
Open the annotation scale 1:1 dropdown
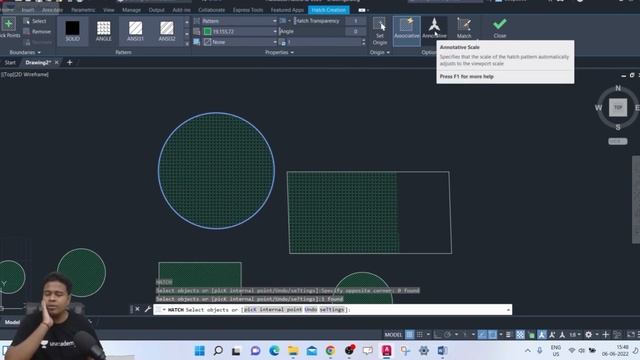pos(575,335)
